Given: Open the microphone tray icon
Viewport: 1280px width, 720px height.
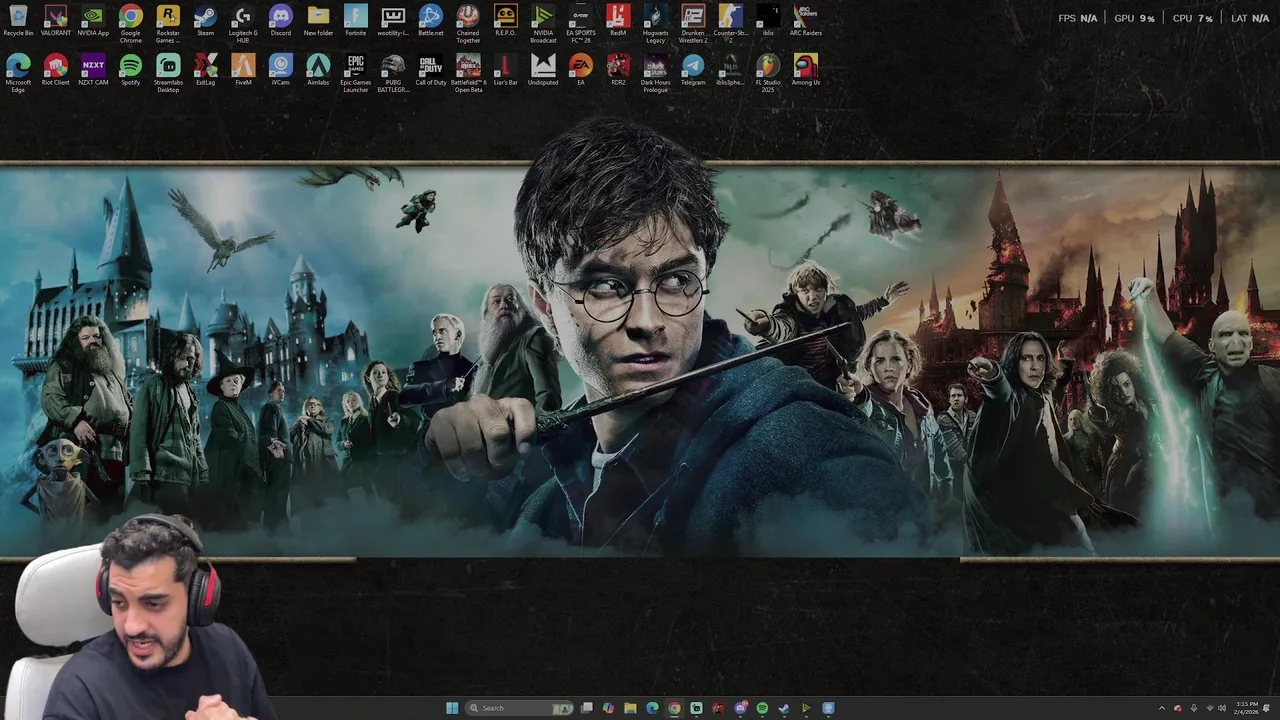Looking at the screenshot, I should click(1193, 708).
